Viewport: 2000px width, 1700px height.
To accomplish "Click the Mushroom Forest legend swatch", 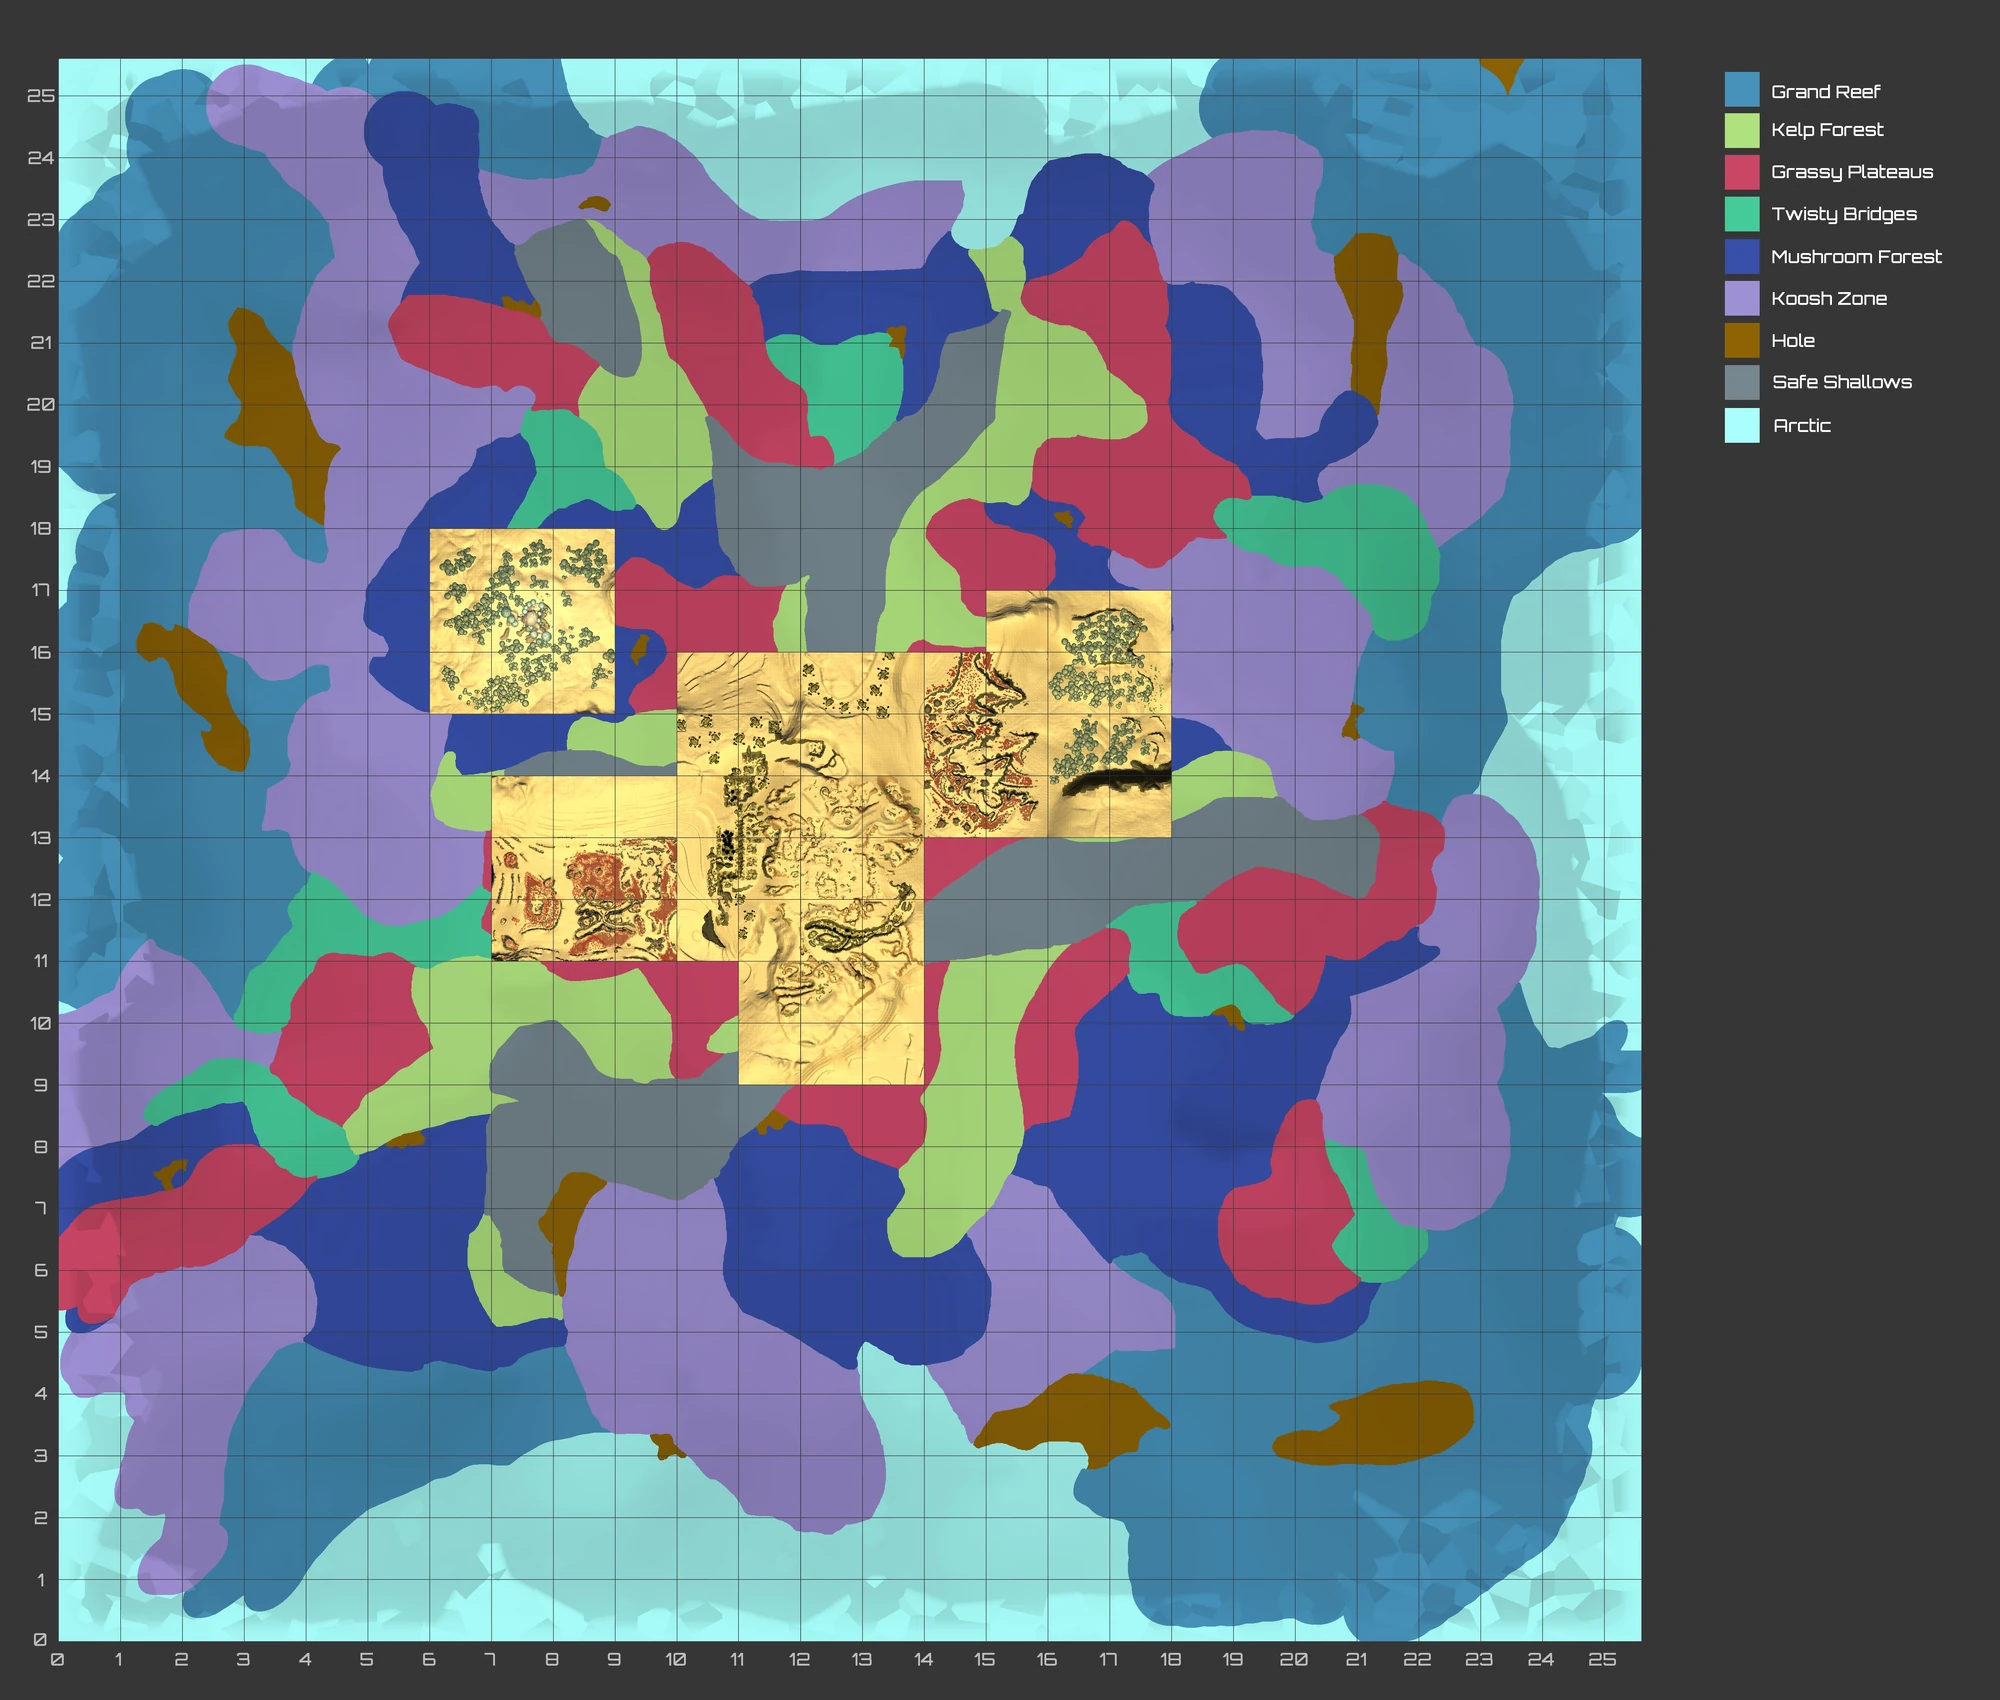I will click(x=1740, y=256).
